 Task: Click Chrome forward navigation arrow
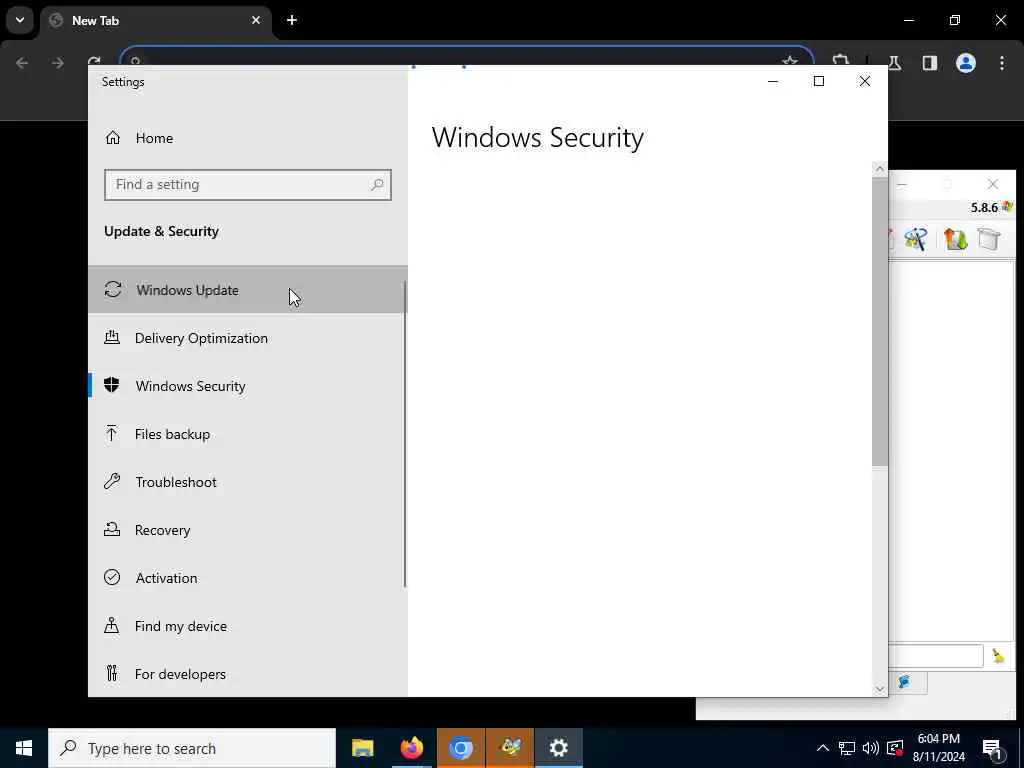click(57, 63)
